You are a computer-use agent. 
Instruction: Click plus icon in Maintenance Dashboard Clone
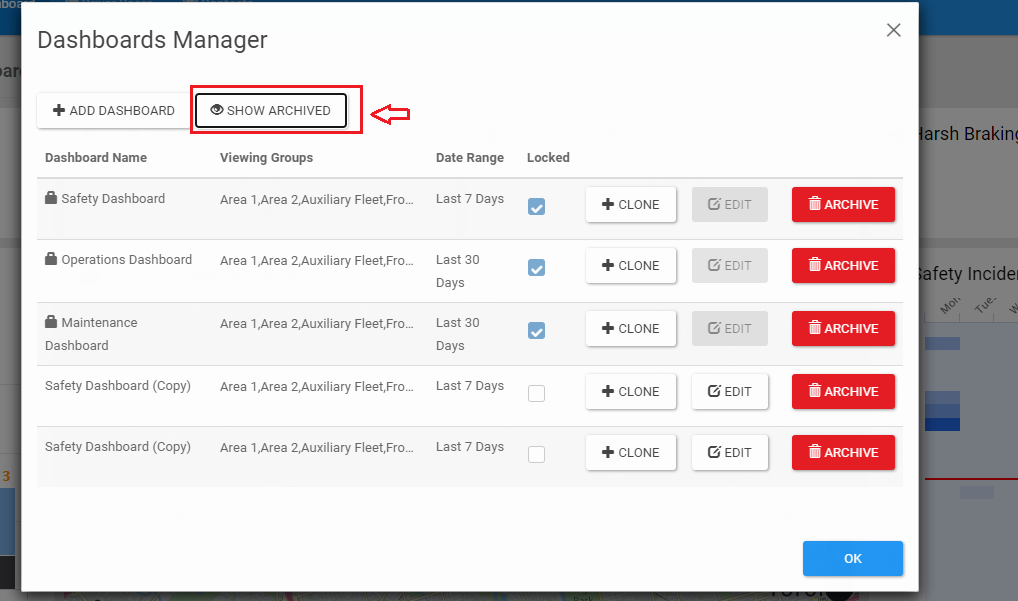pyautogui.click(x=608, y=328)
